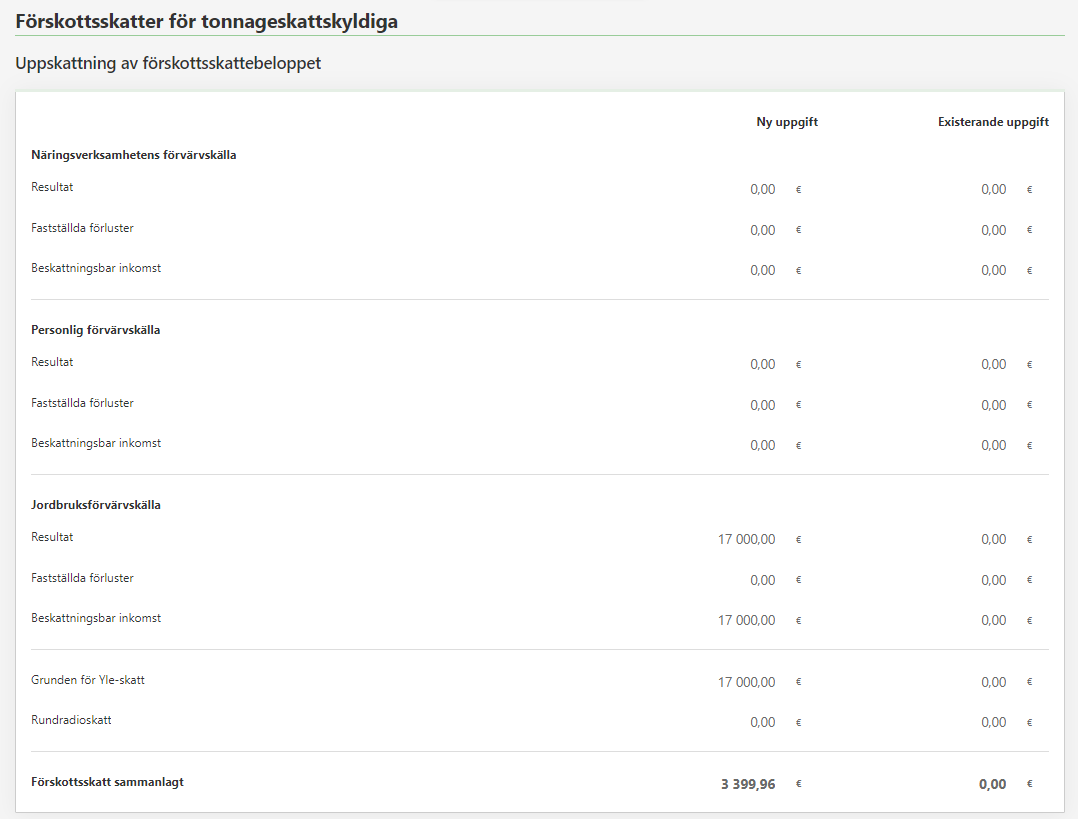Click existing Resultat value under Jordbruksförvärvskälla

pyautogui.click(x=993, y=539)
